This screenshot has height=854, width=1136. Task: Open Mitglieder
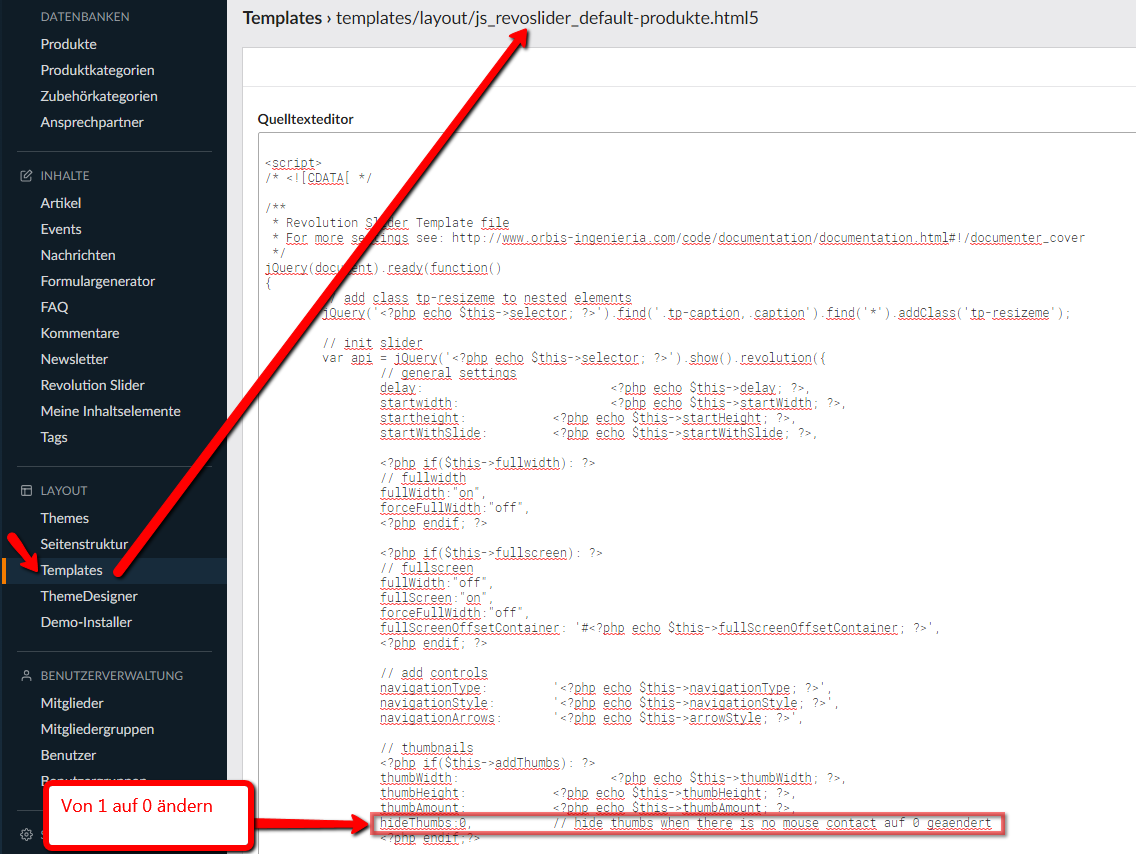point(72,704)
